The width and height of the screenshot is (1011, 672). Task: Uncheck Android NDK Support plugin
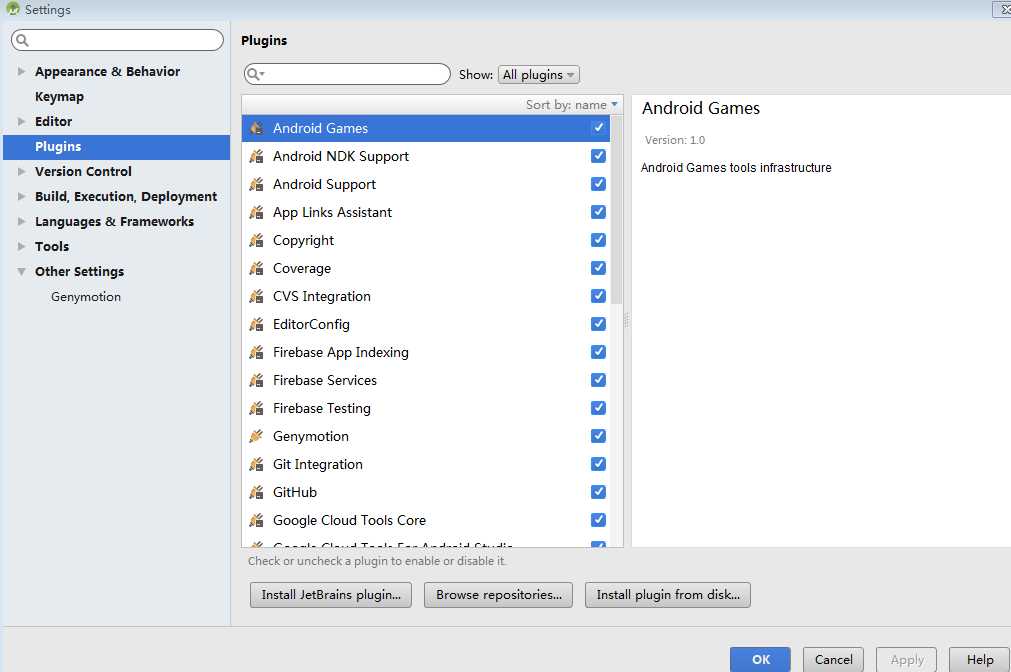click(598, 156)
